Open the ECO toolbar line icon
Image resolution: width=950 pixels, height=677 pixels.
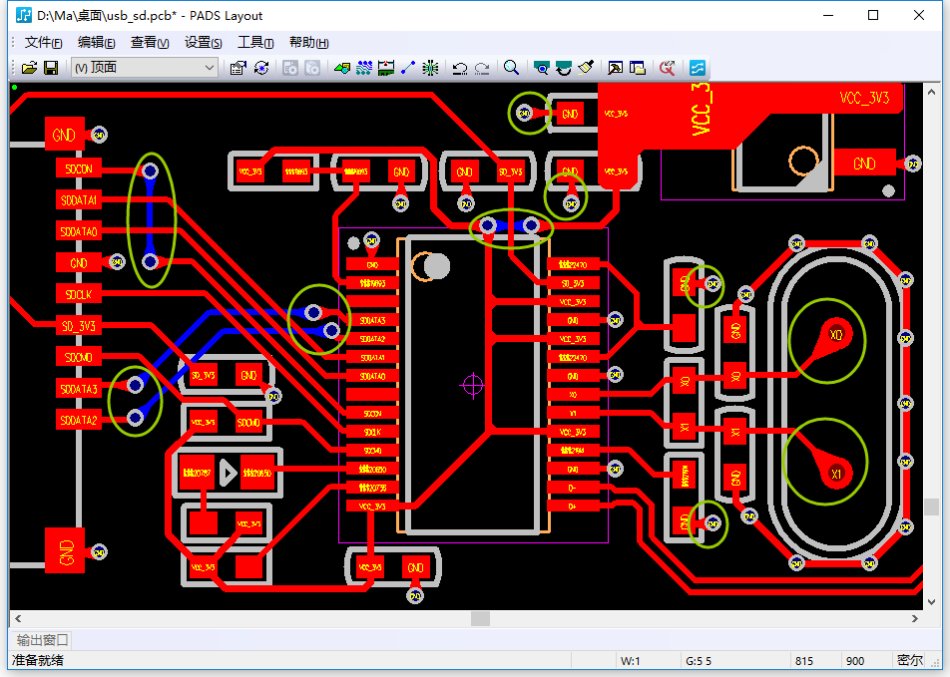408,68
